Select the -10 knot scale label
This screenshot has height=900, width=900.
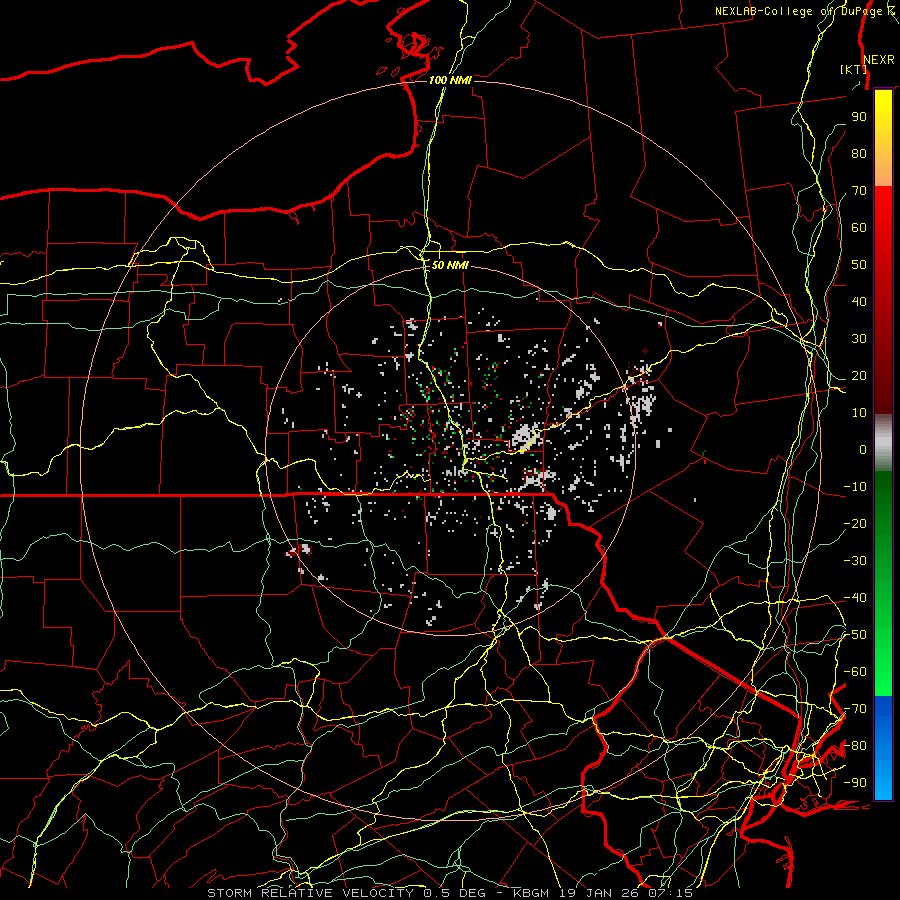point(855,487)
